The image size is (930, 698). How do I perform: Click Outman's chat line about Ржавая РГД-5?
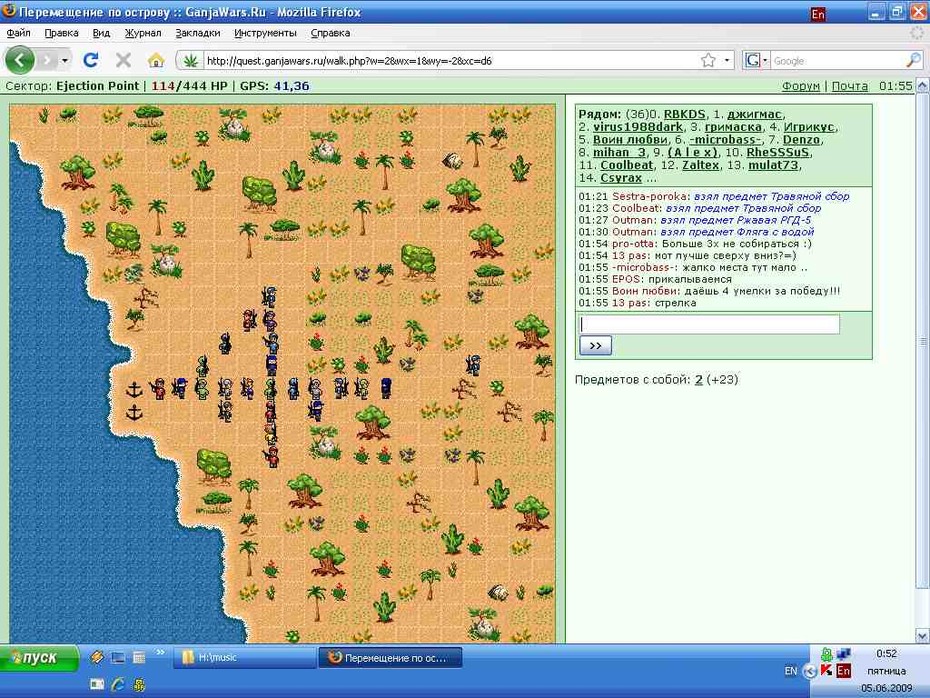[695, 220]
